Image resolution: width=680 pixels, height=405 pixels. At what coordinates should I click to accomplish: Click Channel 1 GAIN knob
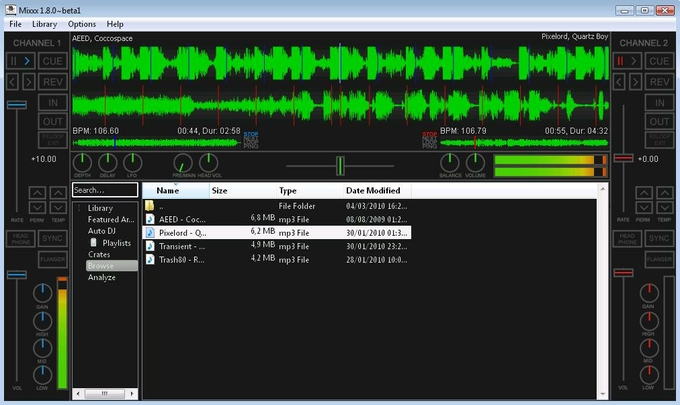pyautogui.click(x=42, y=294)
